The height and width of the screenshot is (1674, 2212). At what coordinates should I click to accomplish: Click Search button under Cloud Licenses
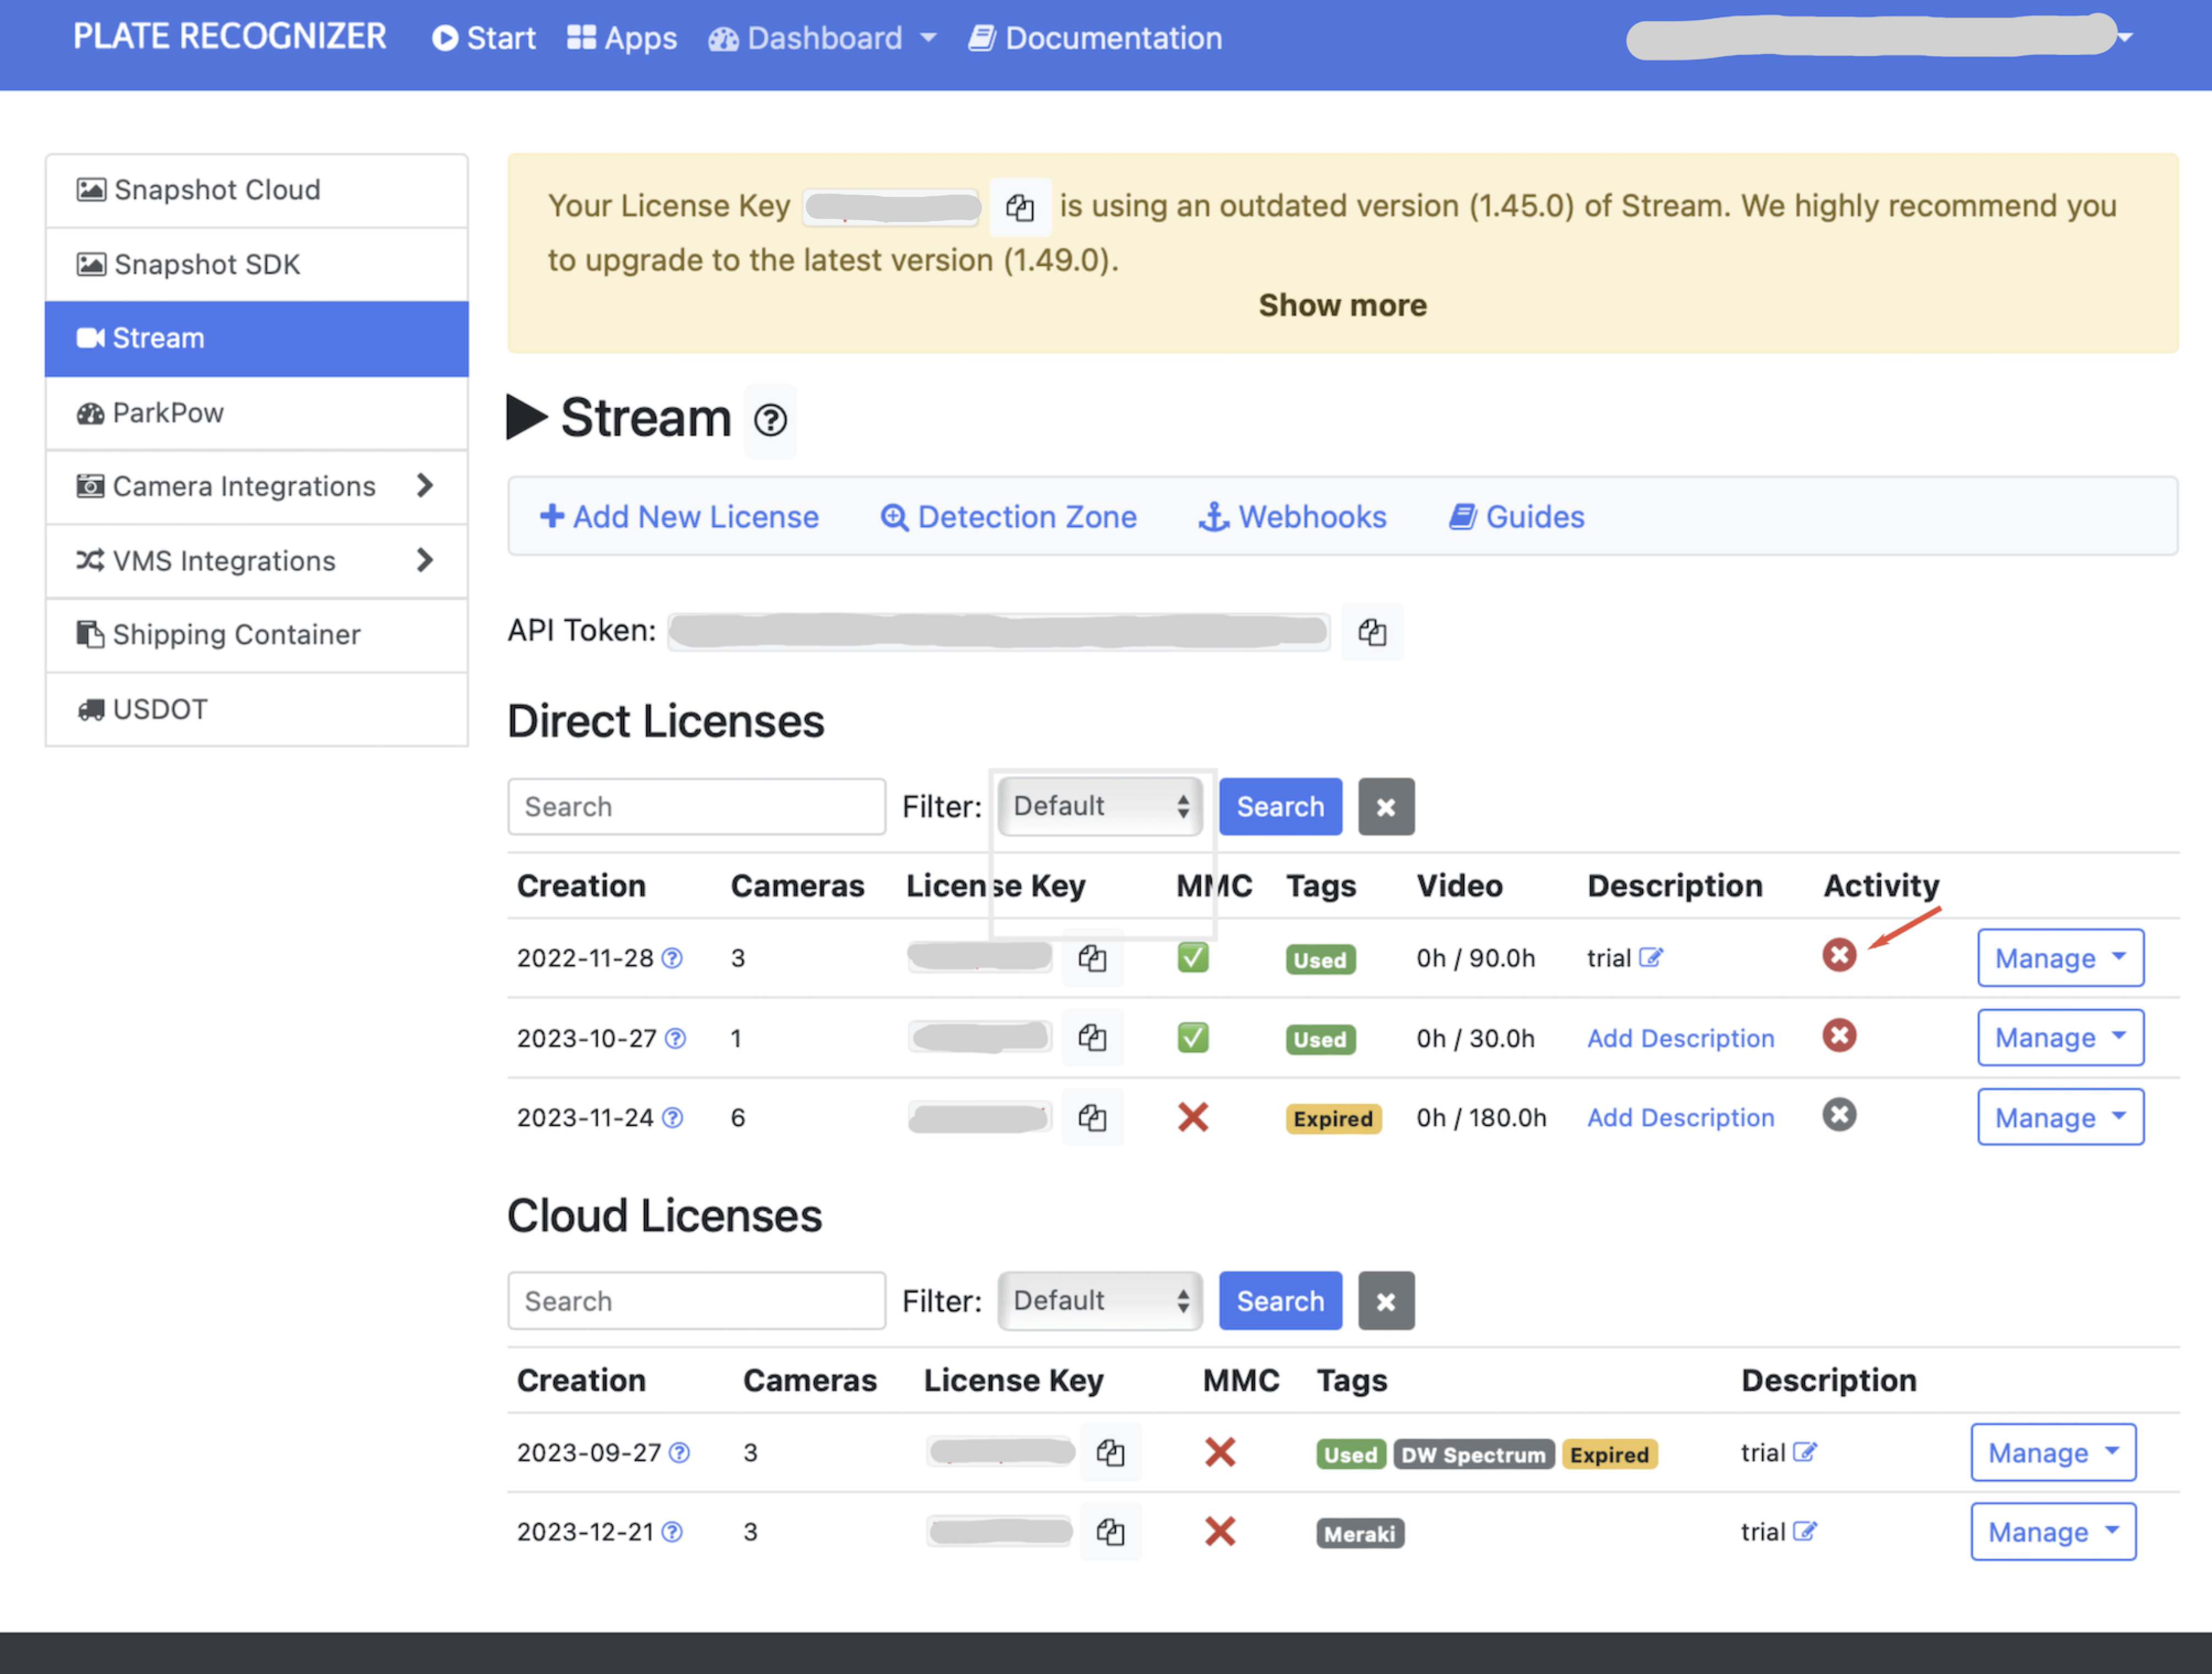[1280, 1301]
